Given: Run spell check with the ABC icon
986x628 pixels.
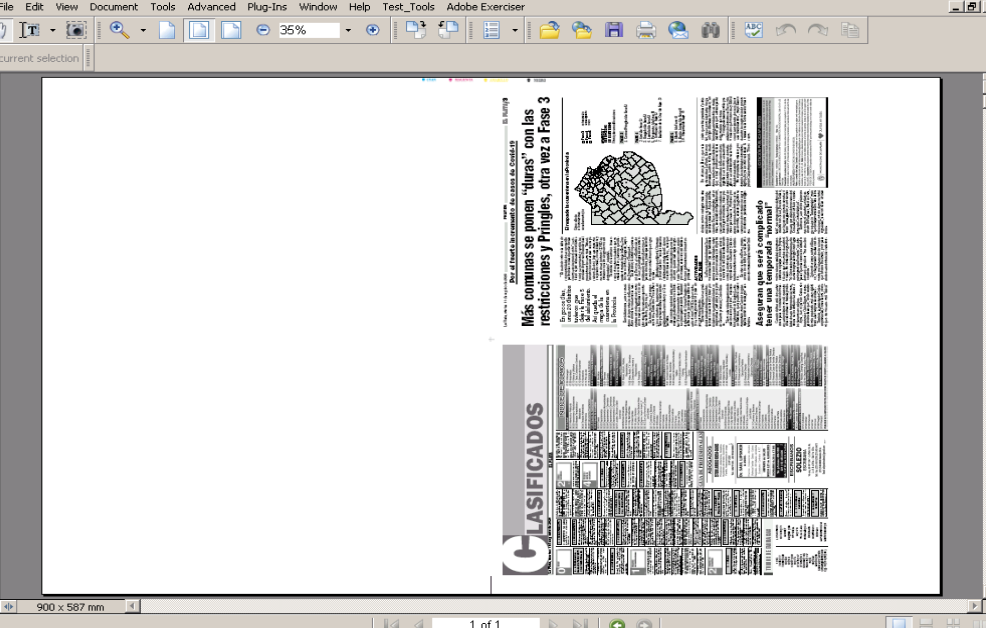Looking at the screenshot, I should pyautogui.click(x=755, y=30).
